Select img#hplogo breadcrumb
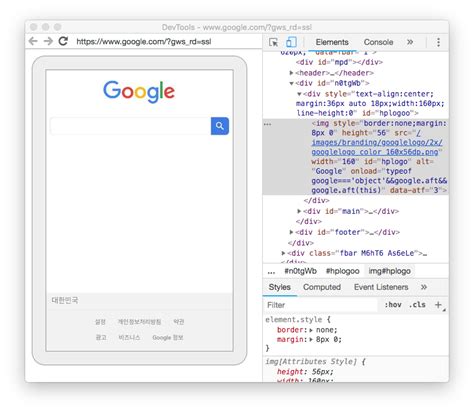Screen dimensions: 474x412 pos(389,271)
